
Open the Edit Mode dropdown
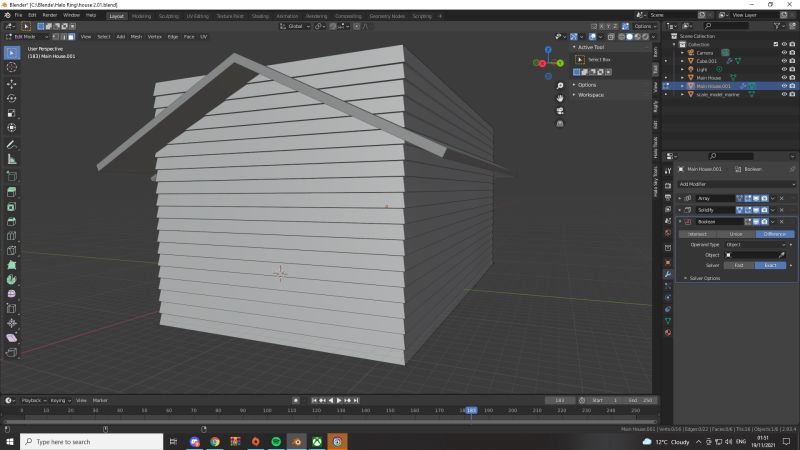pos(27,37)
